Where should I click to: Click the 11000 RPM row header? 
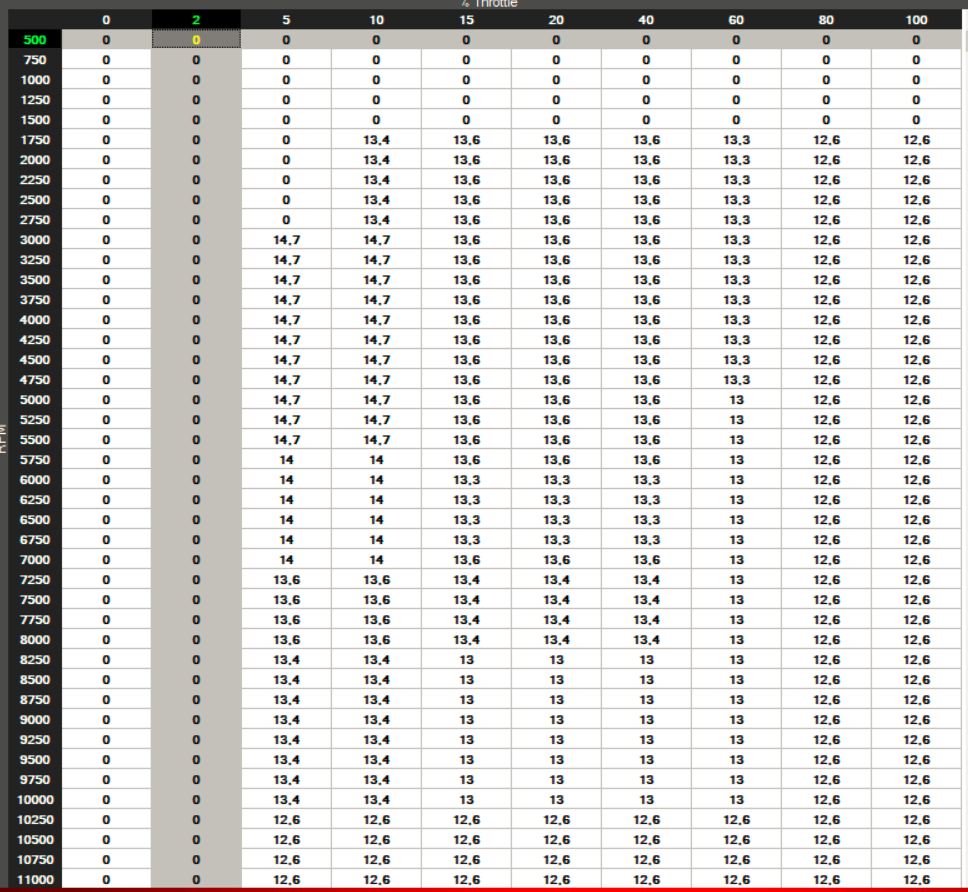[x=35, y=880]
